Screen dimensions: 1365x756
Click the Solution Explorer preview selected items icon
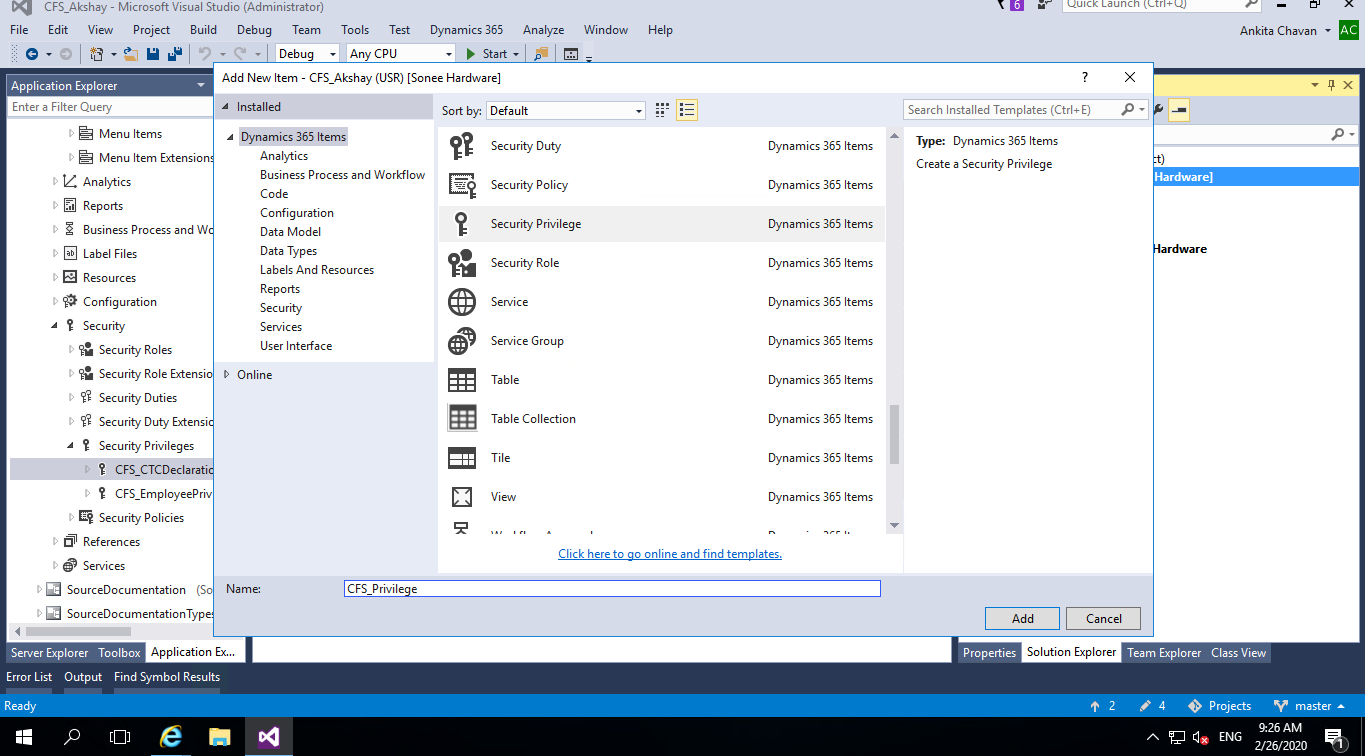[1179, 110]
